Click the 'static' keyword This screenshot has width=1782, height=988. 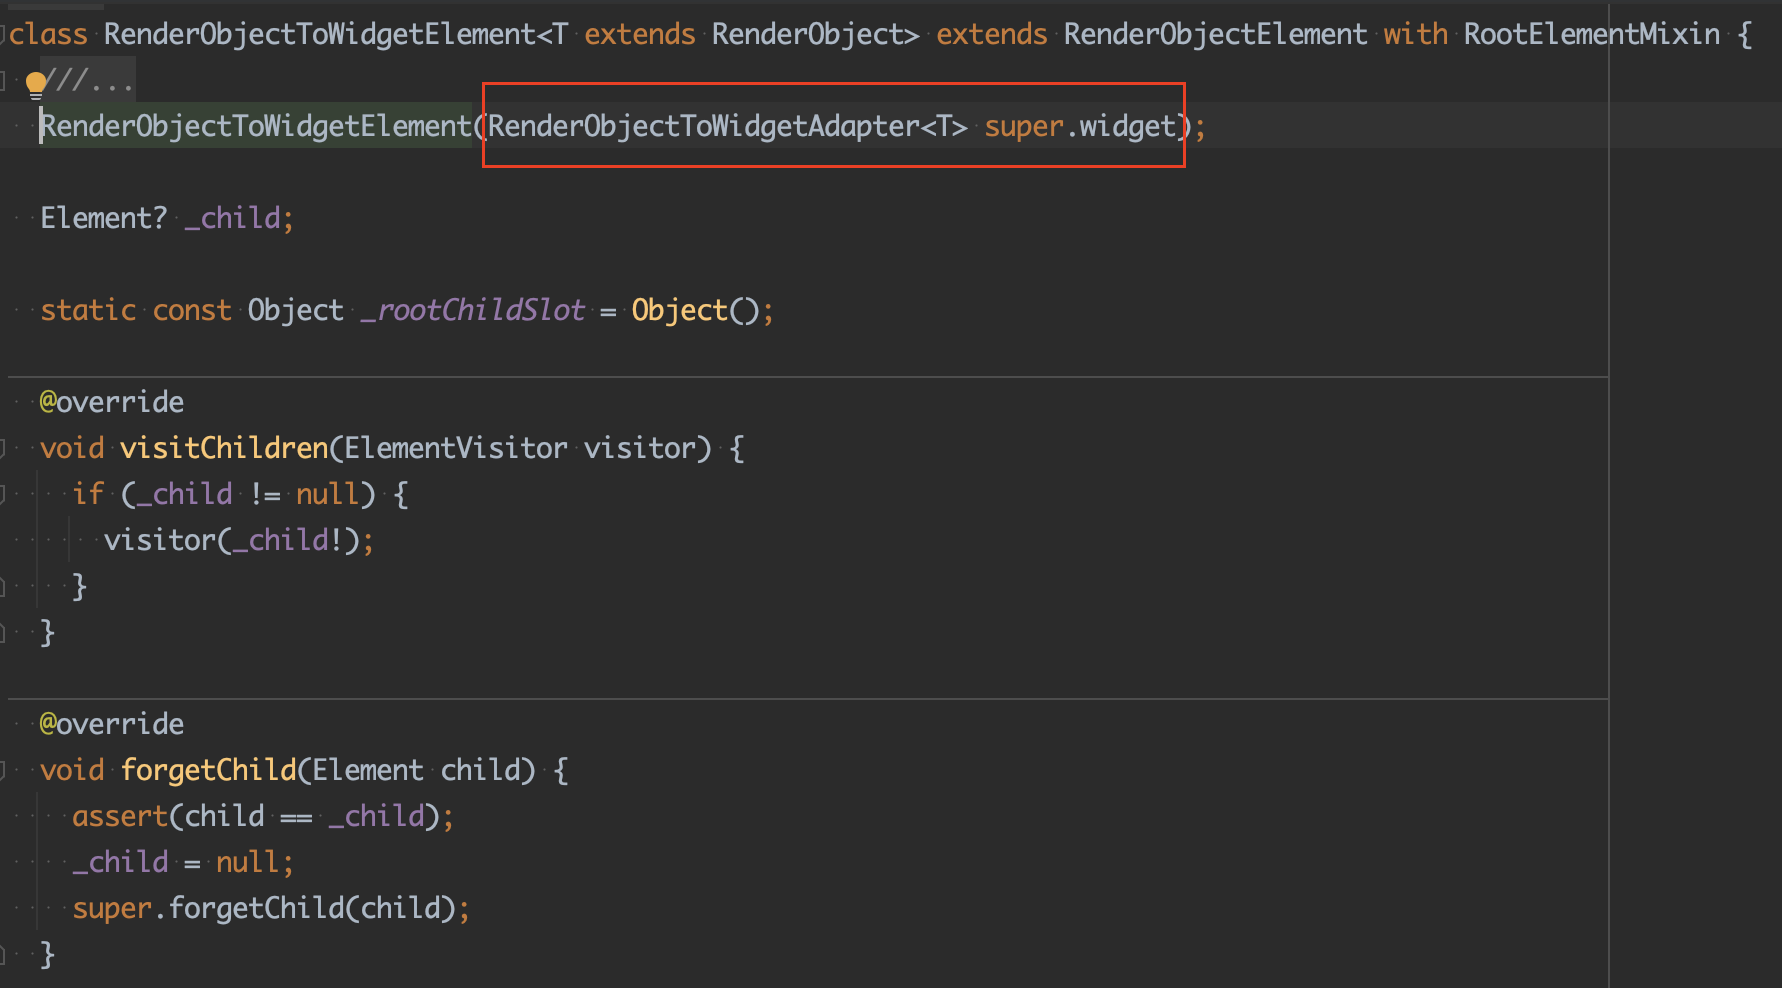point(88,310)
